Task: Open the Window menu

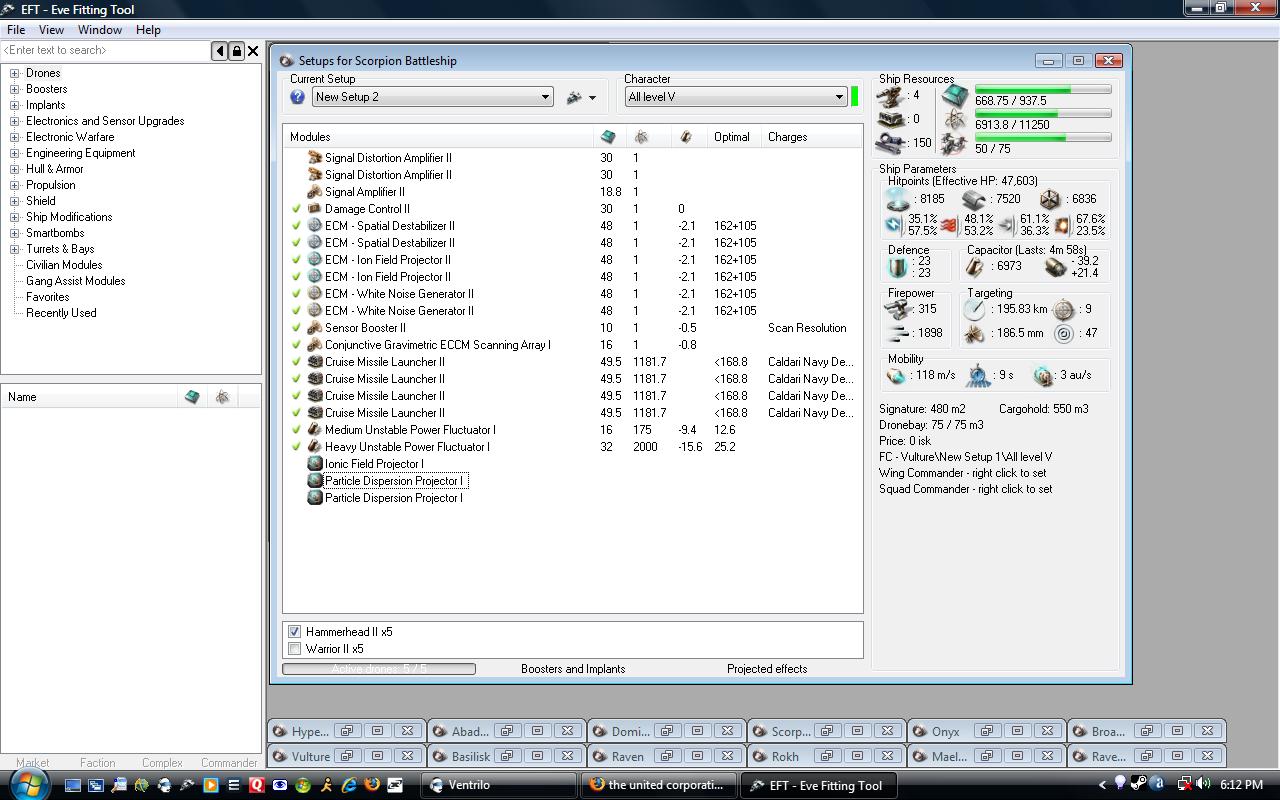Action: click(100, 30)
